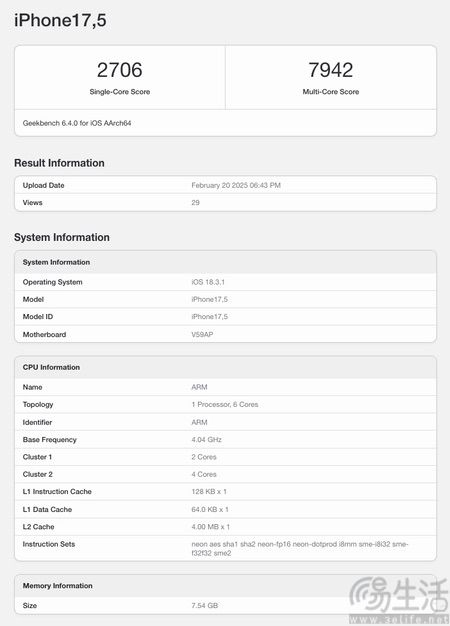The width and height of the screenshot is (450, 626).
Task: Select the 7942 multi-core score
Action: tap(331, 70)
